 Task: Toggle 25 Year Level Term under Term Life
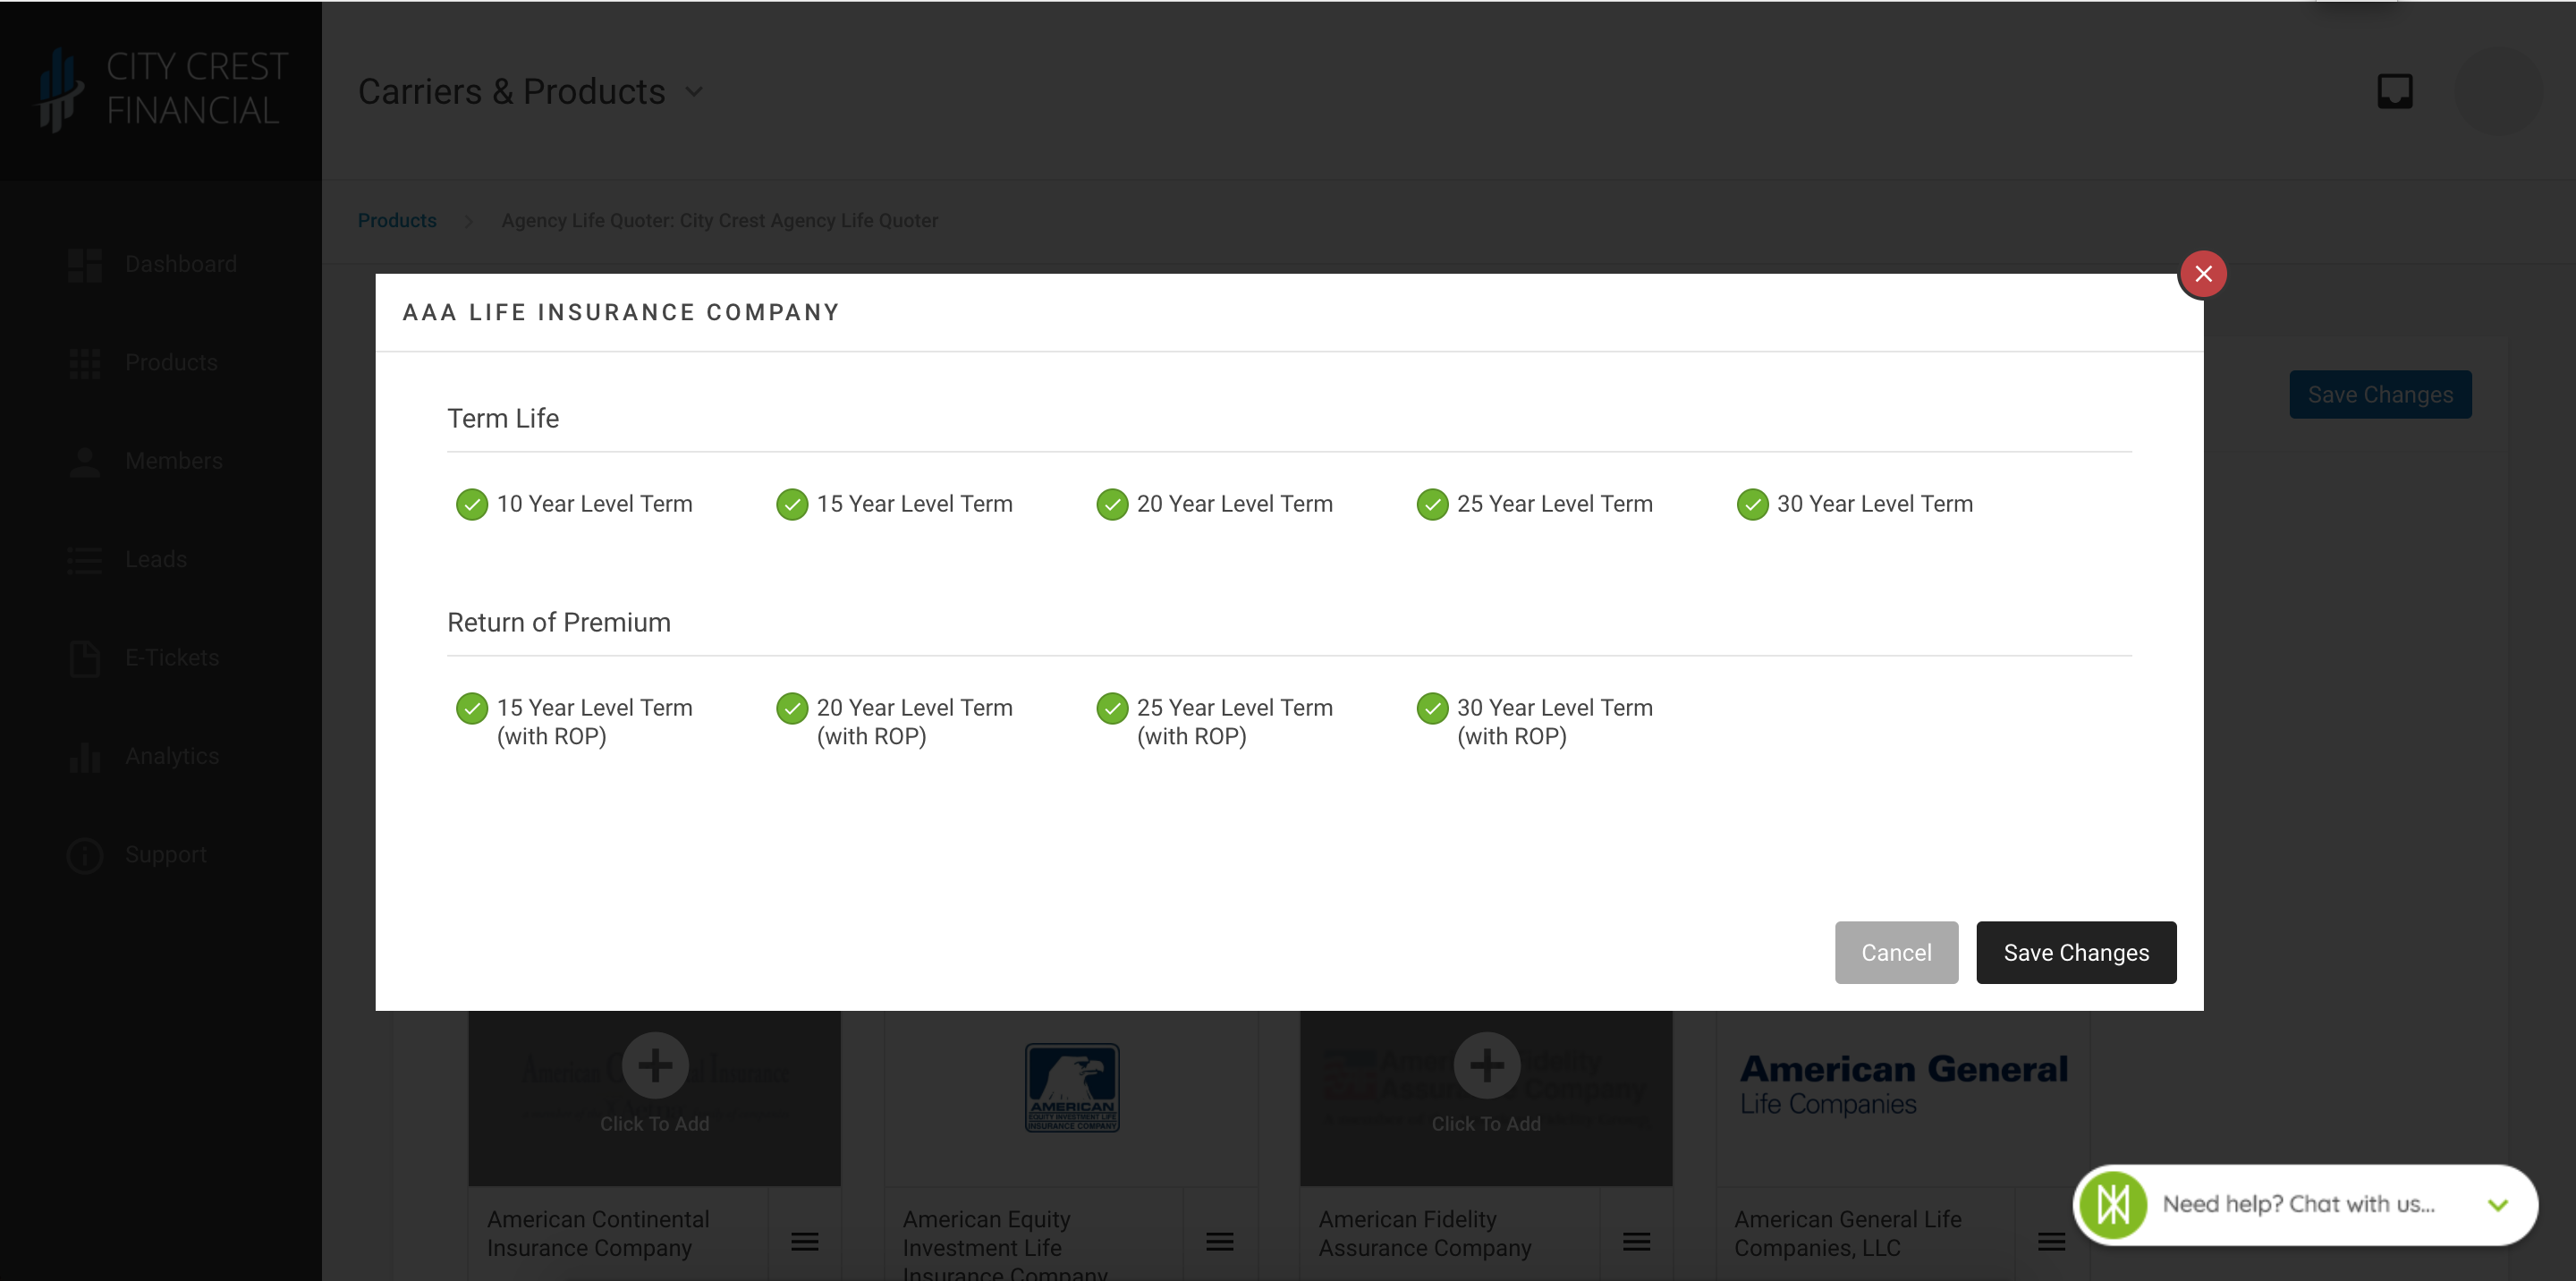click(1432, 505)
